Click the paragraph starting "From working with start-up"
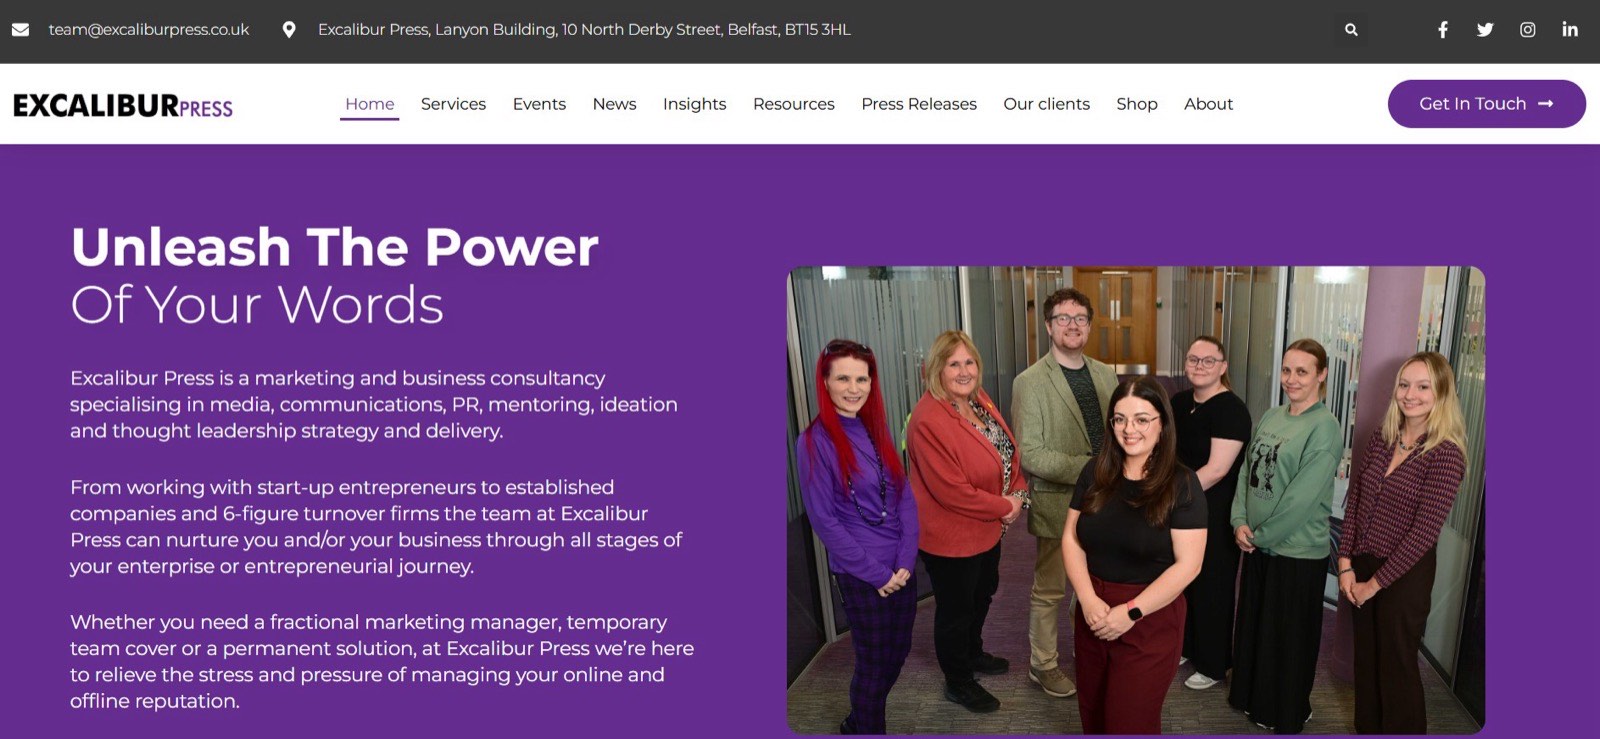1600x739 pixels. pyautogui.click(x=376, y=526)
